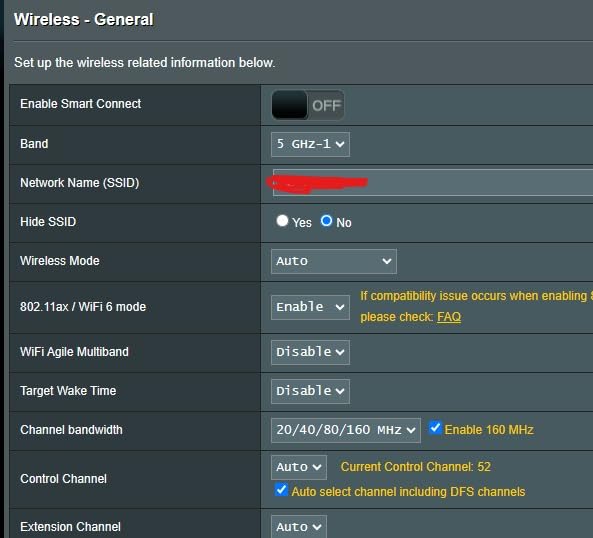Toggle the Enable Smart Connect switch
Screen dimensions: 593x538
click(x=308, y=105)
